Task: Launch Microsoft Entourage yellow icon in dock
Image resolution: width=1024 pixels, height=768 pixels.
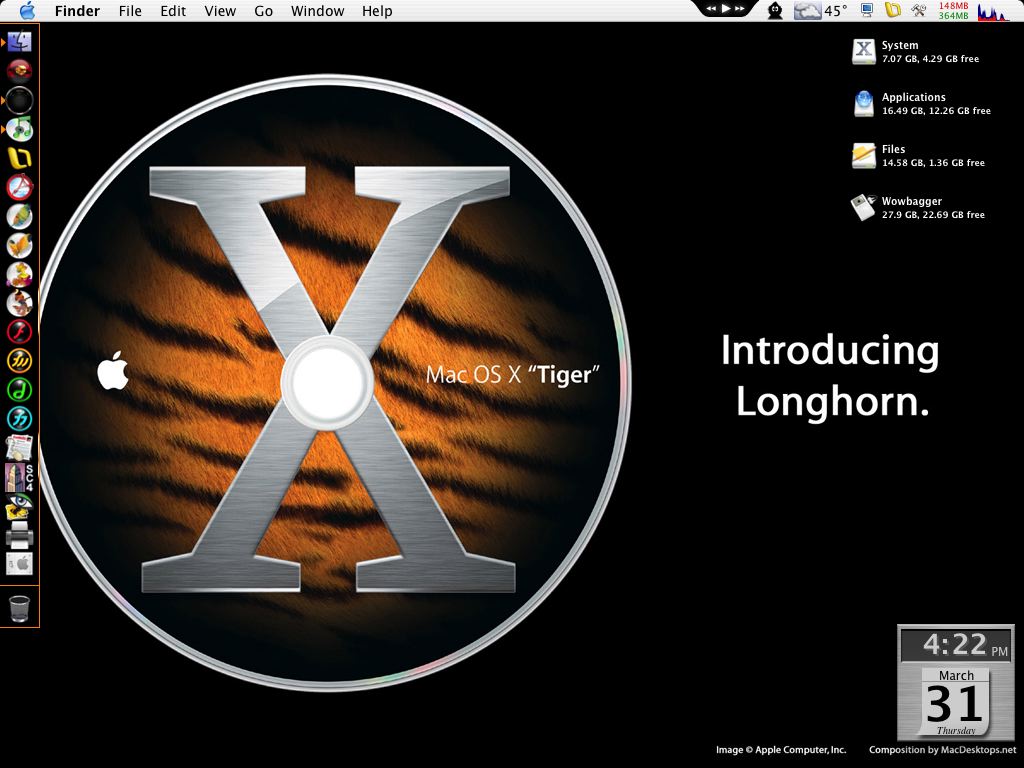Action: click(20, 158)
